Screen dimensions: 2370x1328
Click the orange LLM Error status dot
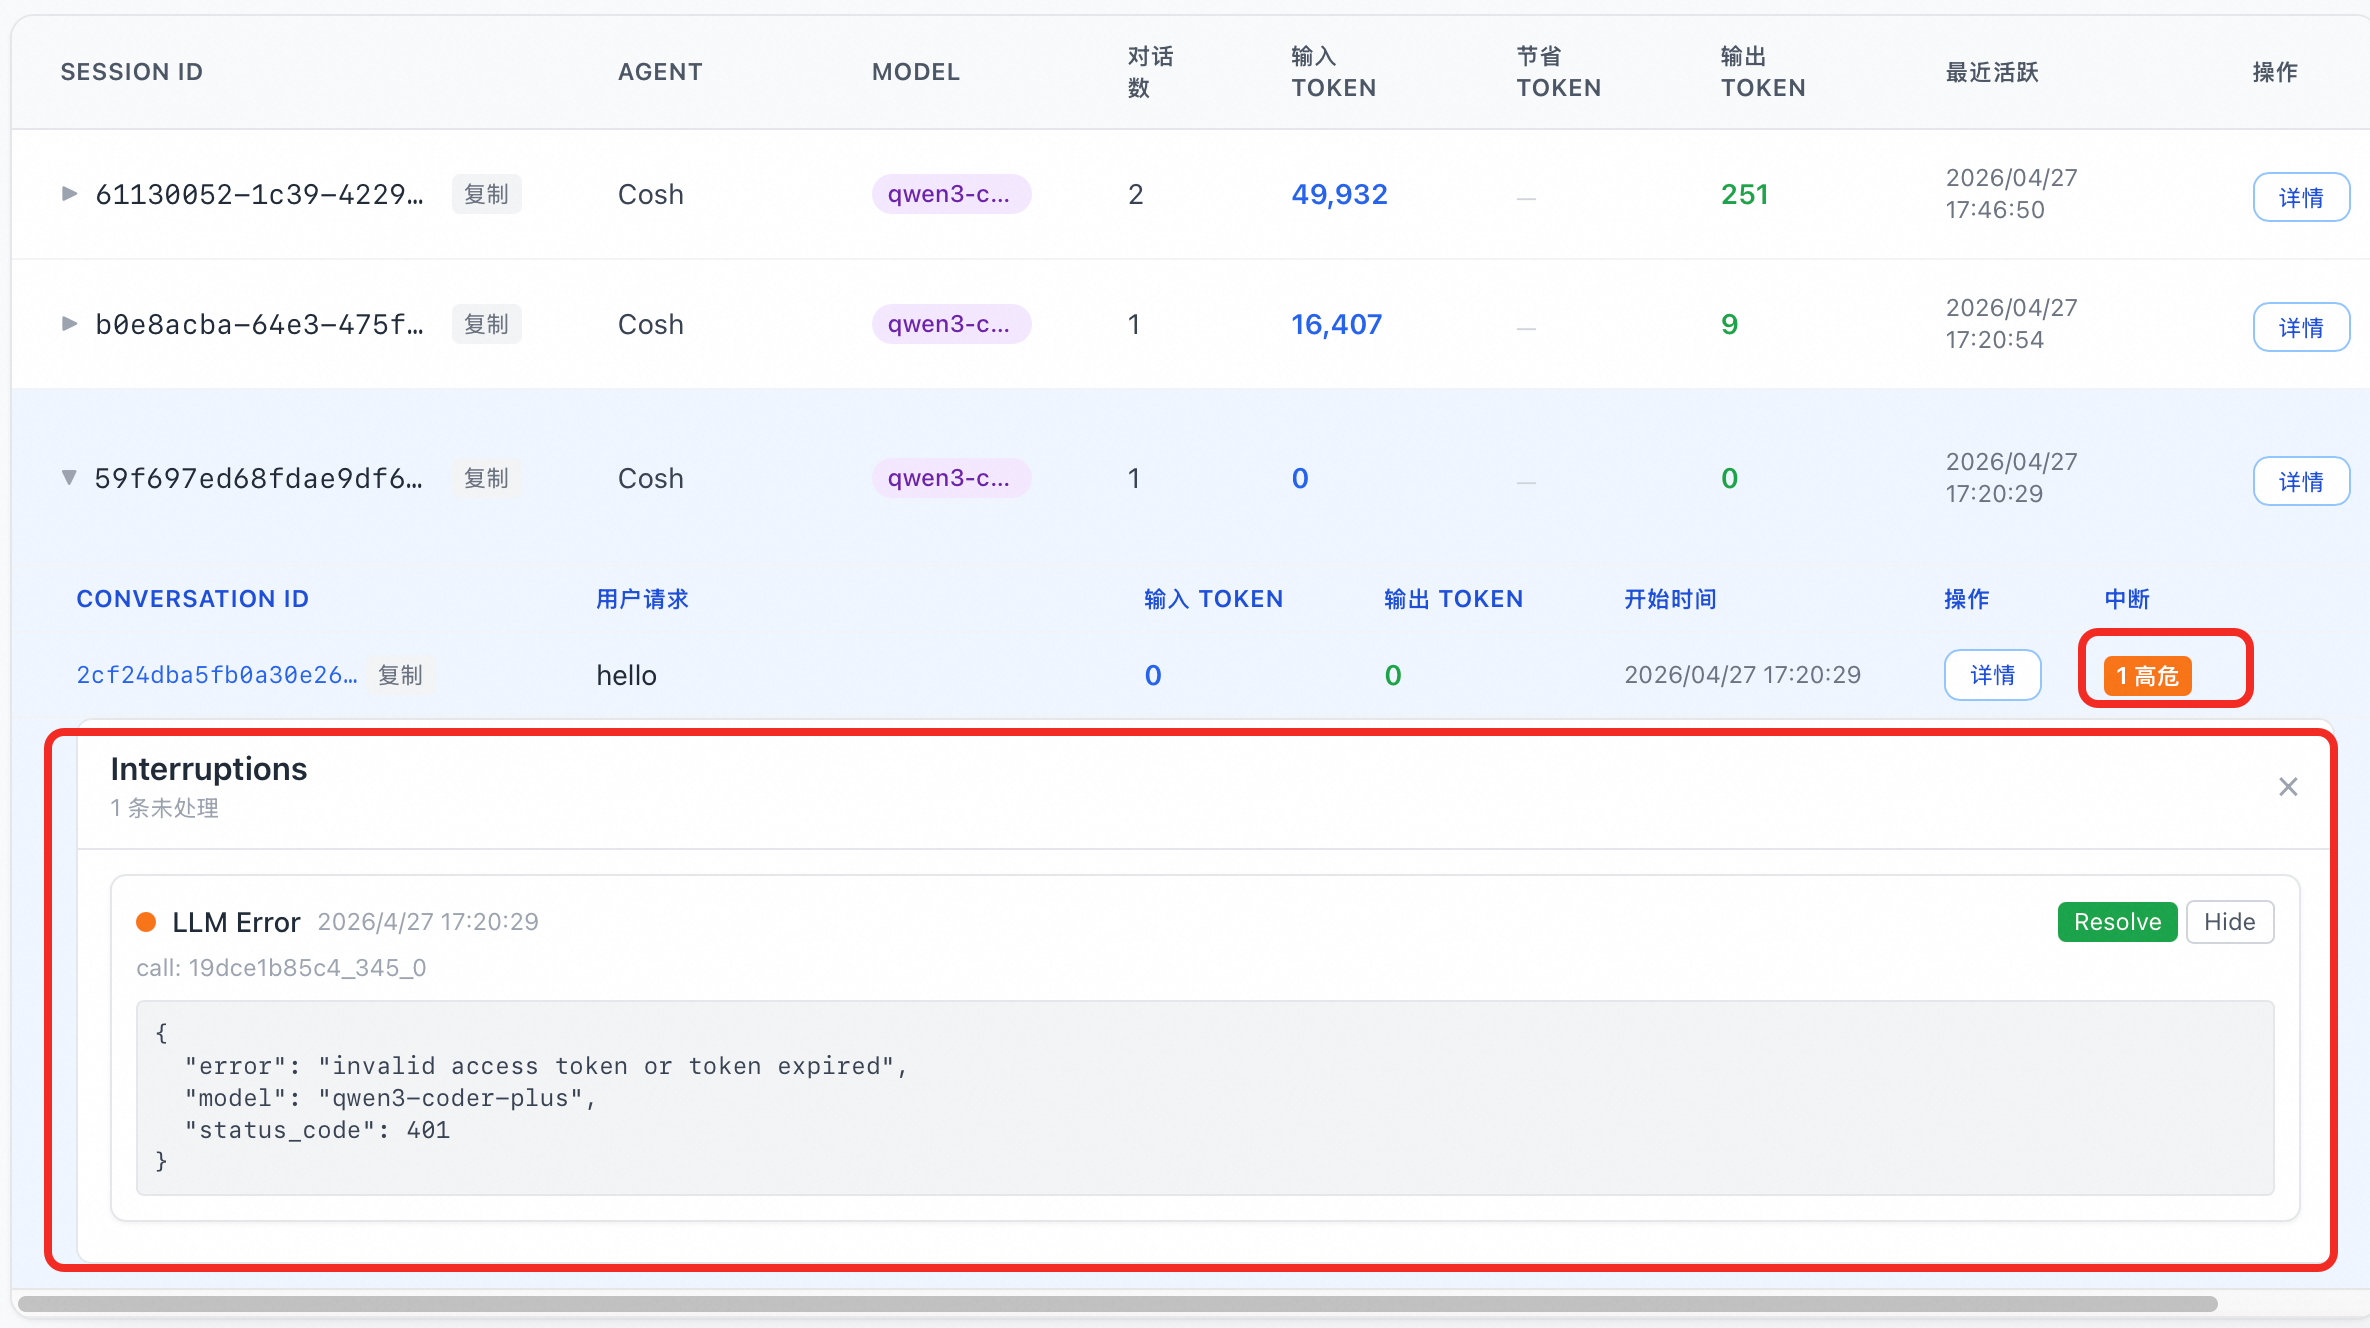tap(146, 922)
